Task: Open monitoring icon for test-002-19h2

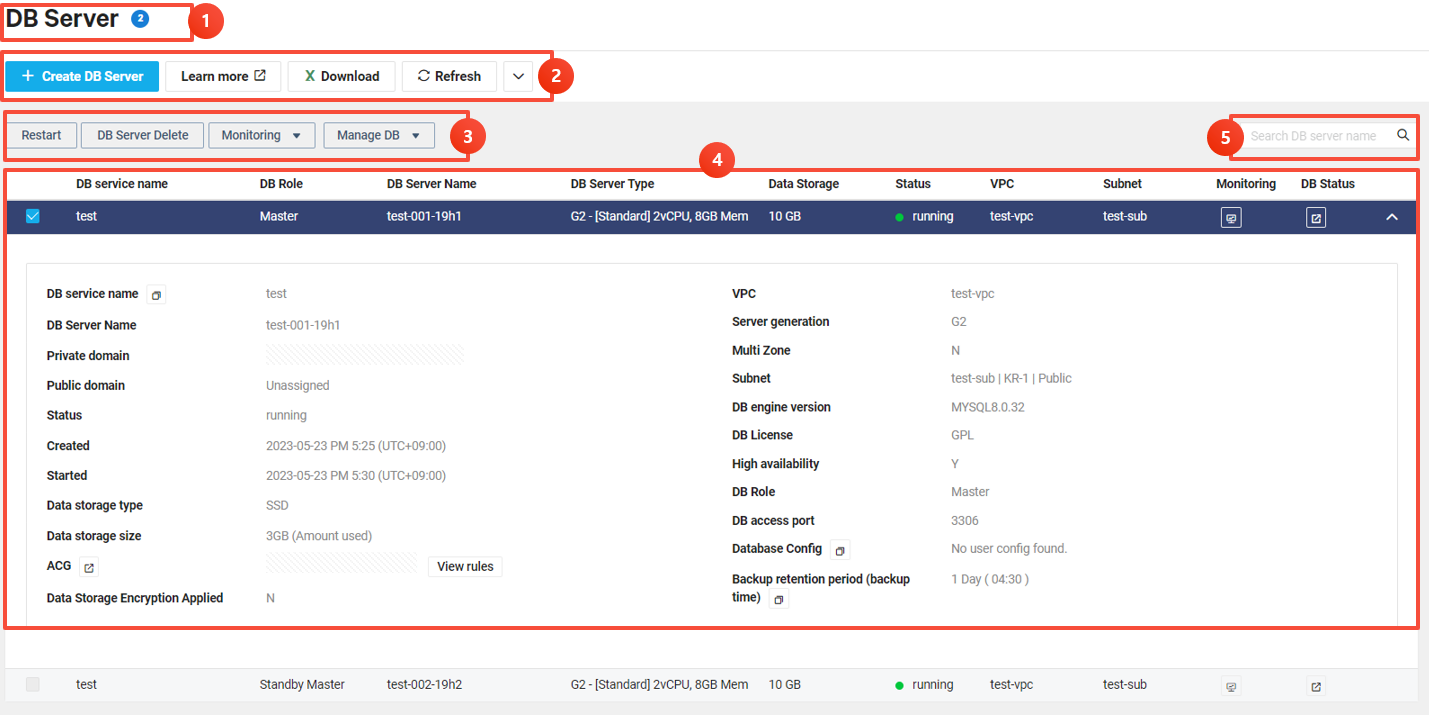Action: [1231, 686]
